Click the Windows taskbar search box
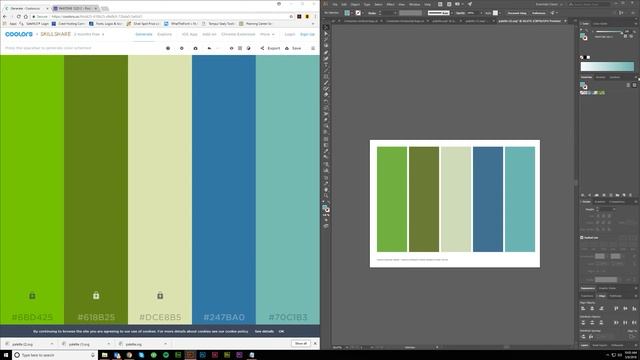The height and width of the screenshot is (360, 640). 54,355
